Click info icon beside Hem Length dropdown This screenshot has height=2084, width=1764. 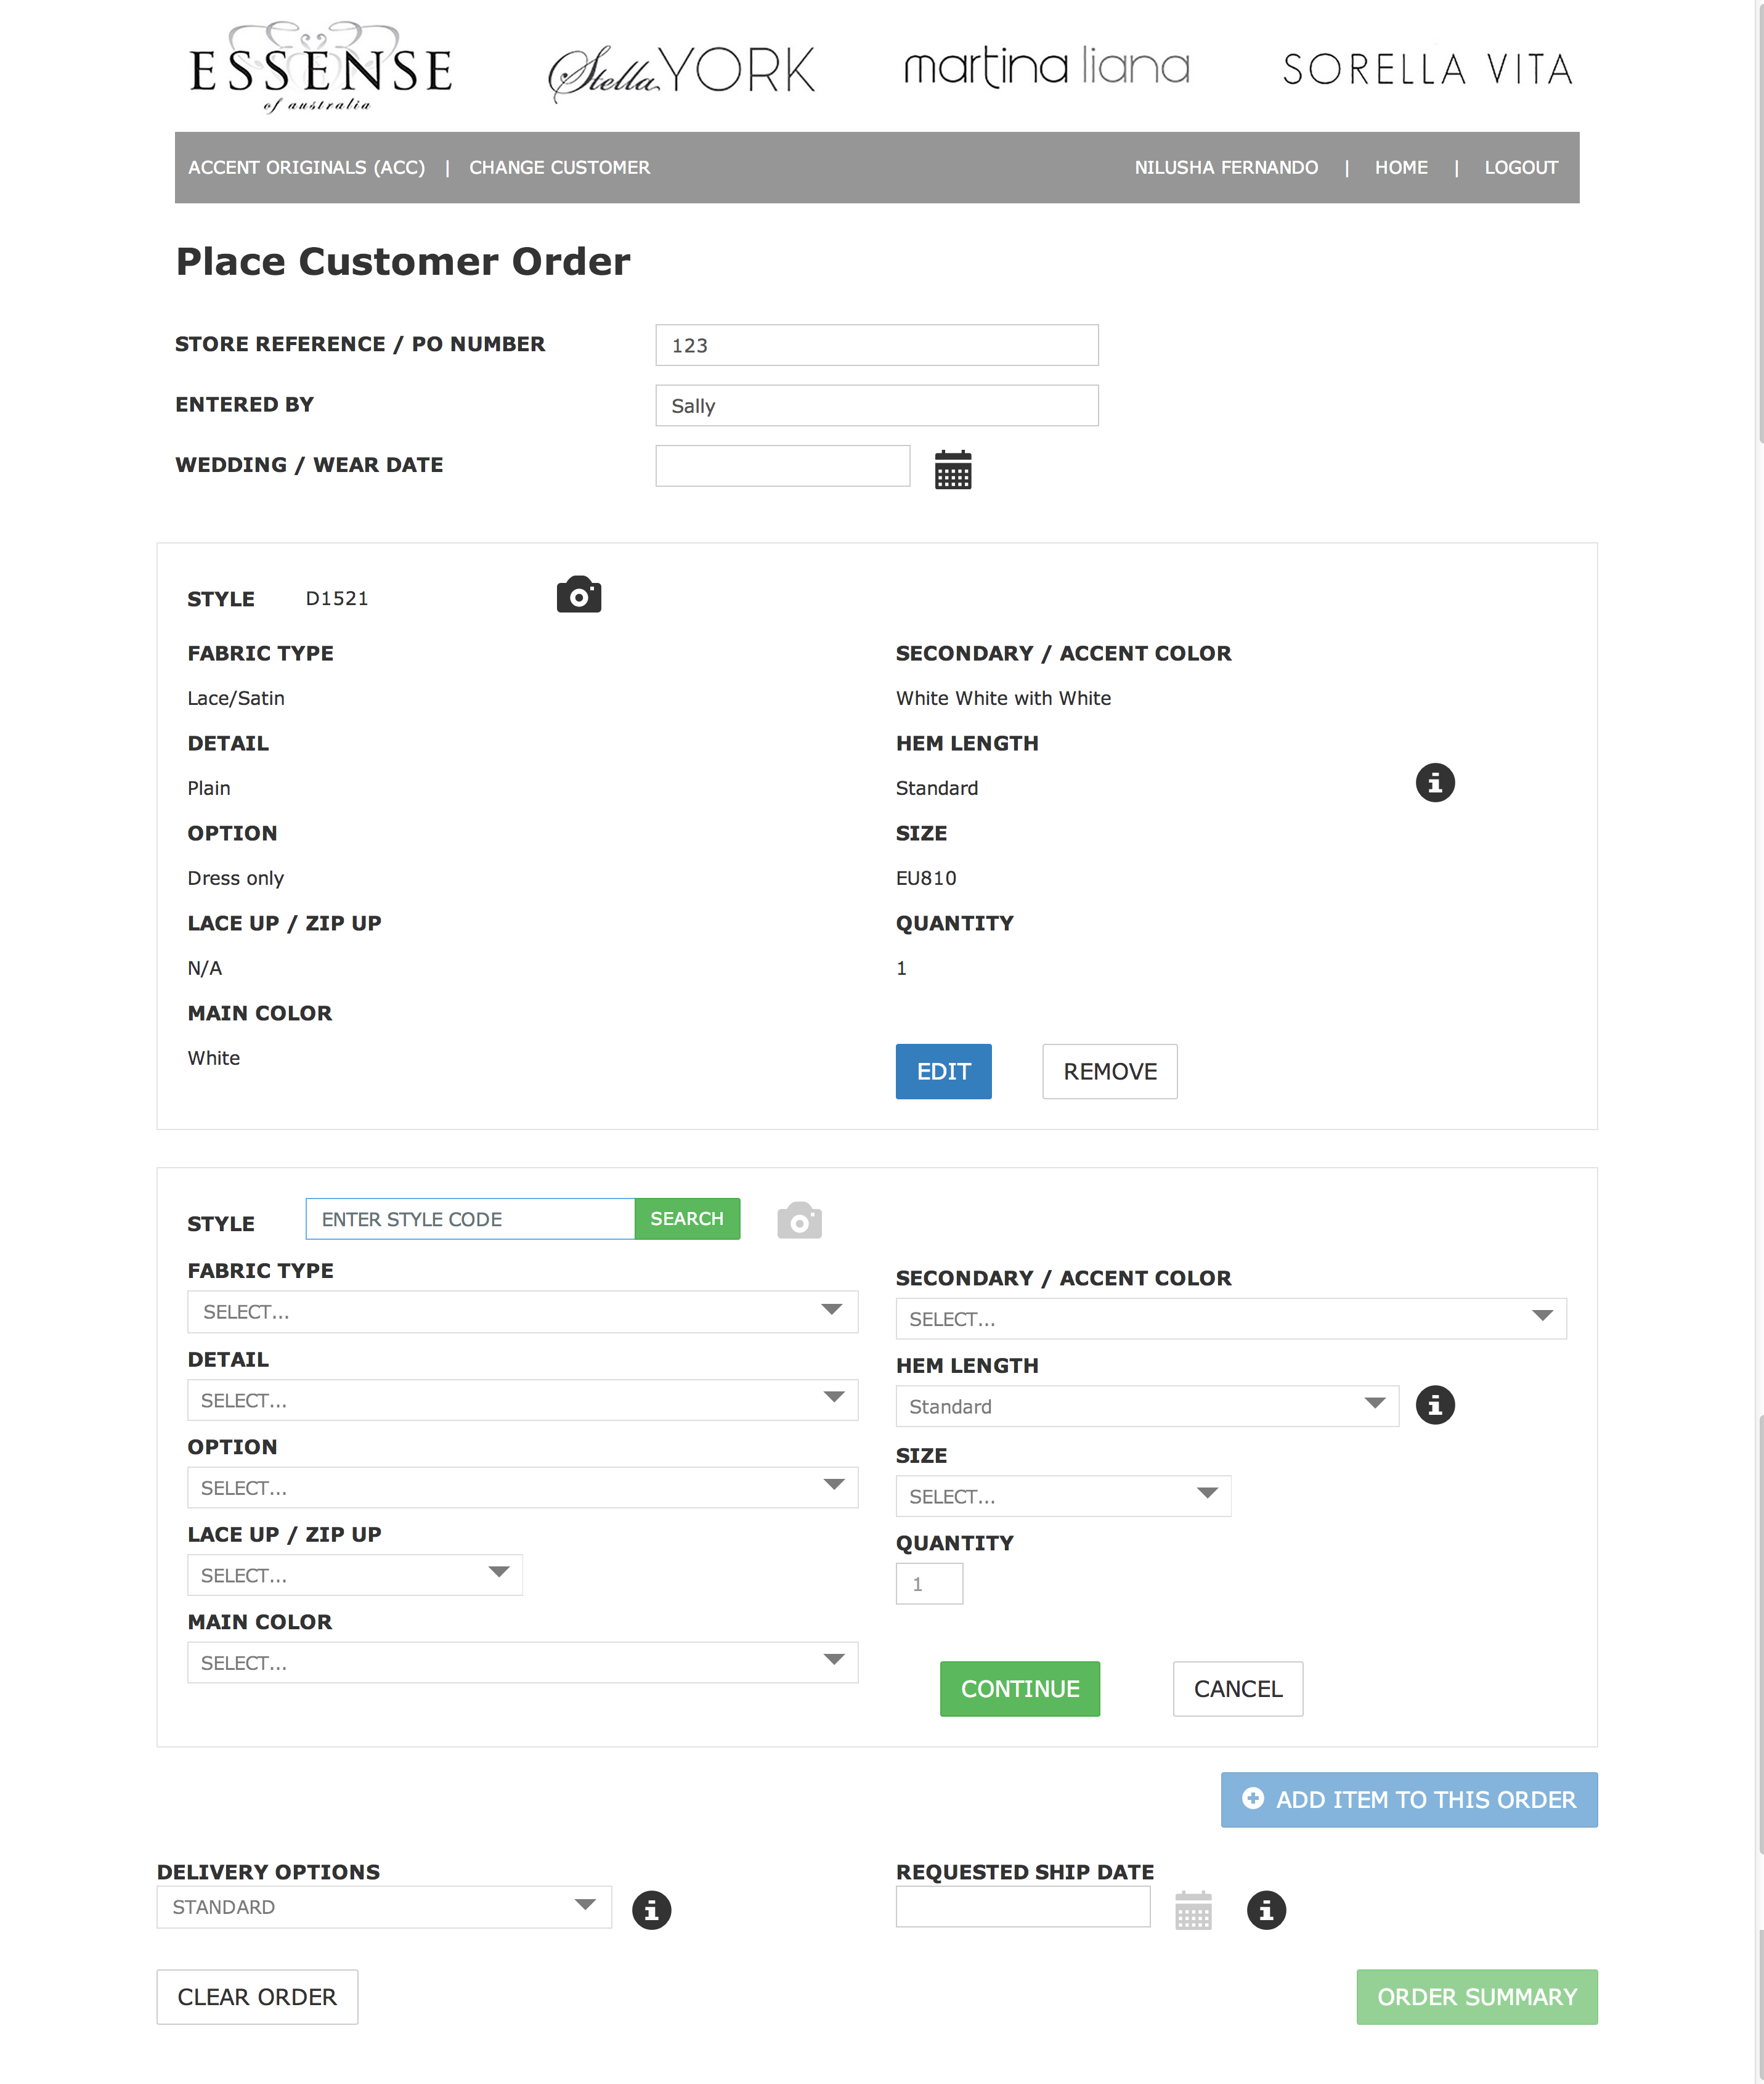coord(1434,1405)
